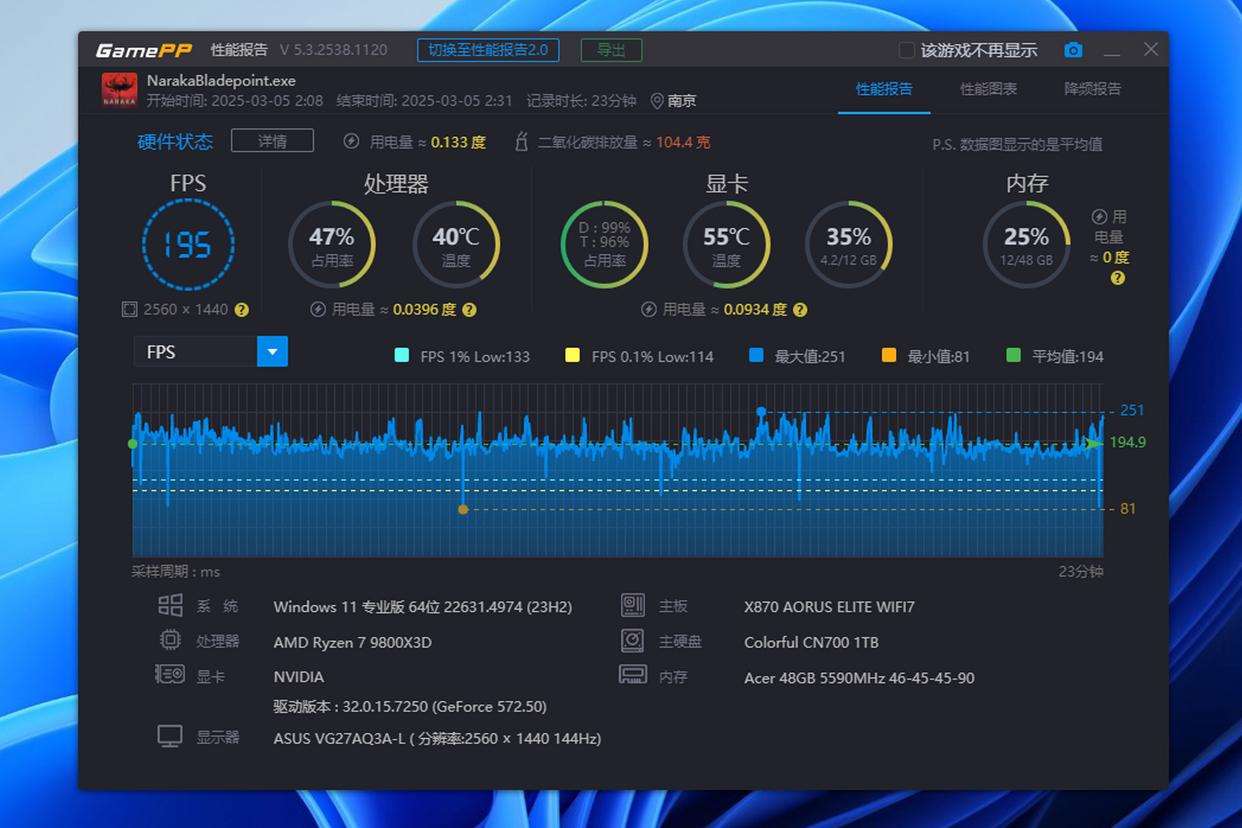Click the monitor icon beside 显示器
This screenshot has height=828, width=1242.
click(x=170, y=737)
